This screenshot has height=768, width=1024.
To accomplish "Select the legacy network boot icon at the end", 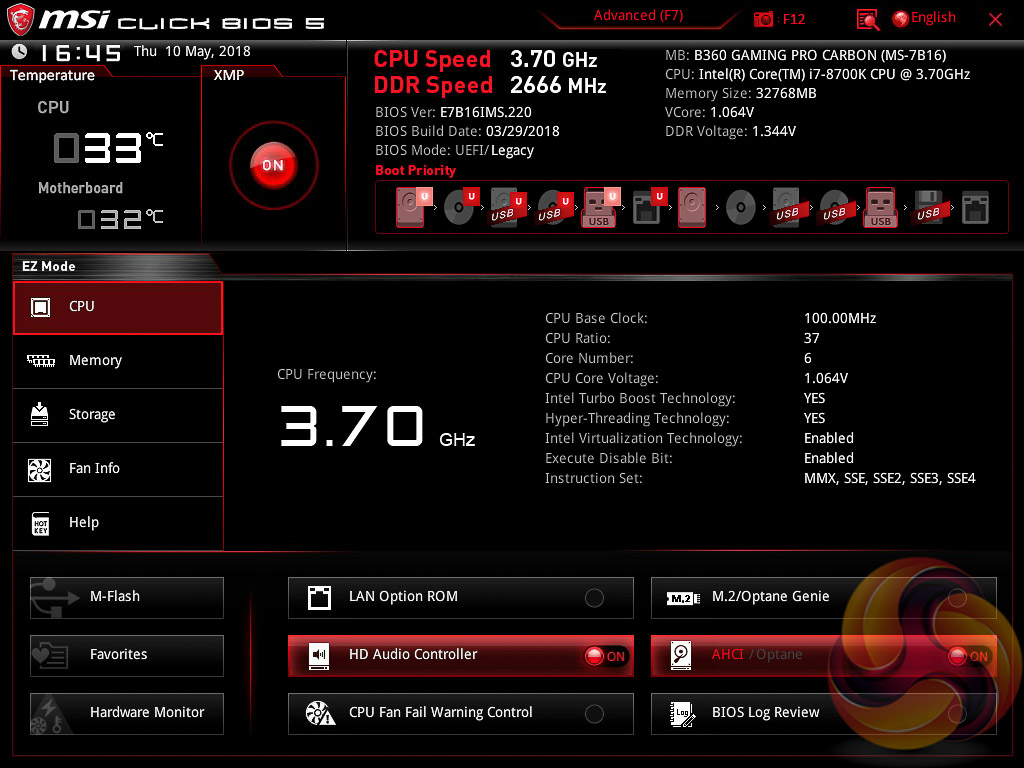I will coord(976,207).
